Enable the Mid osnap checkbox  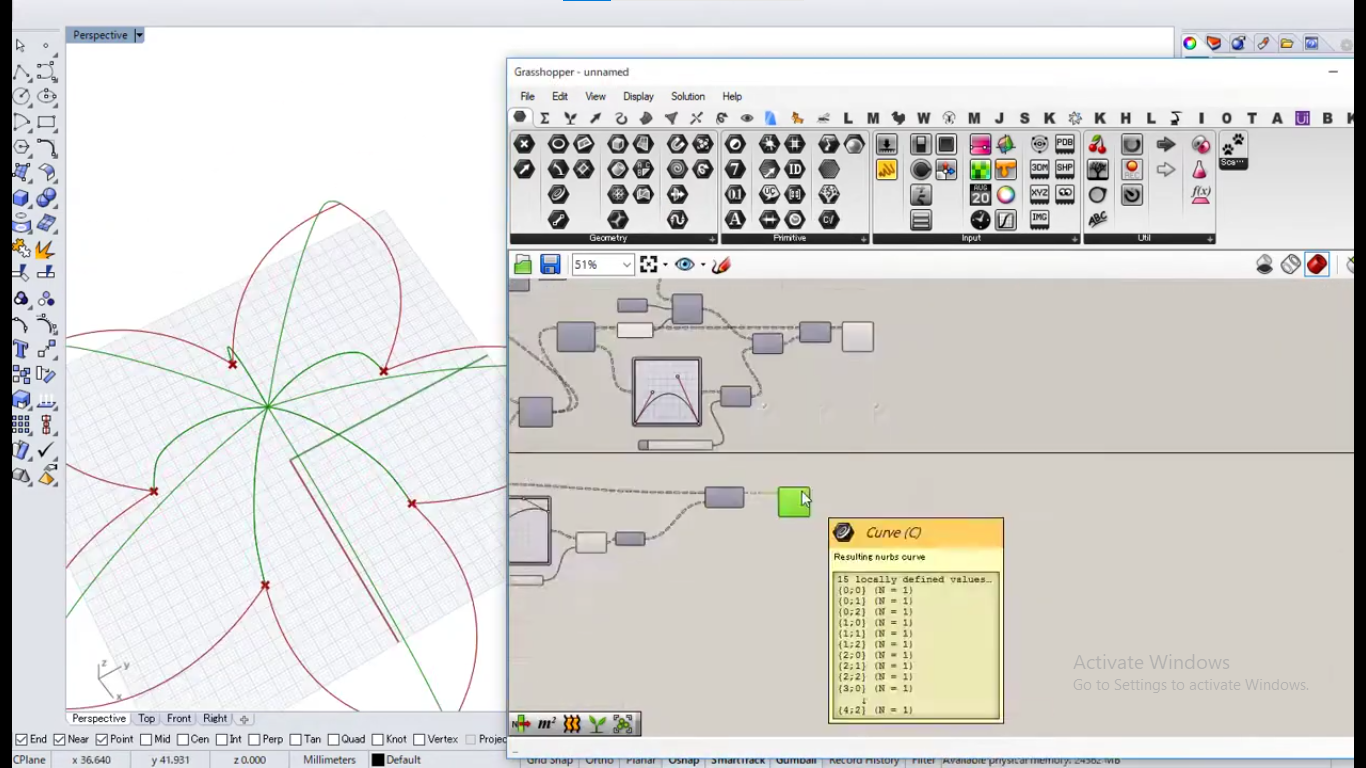(146, 739)
